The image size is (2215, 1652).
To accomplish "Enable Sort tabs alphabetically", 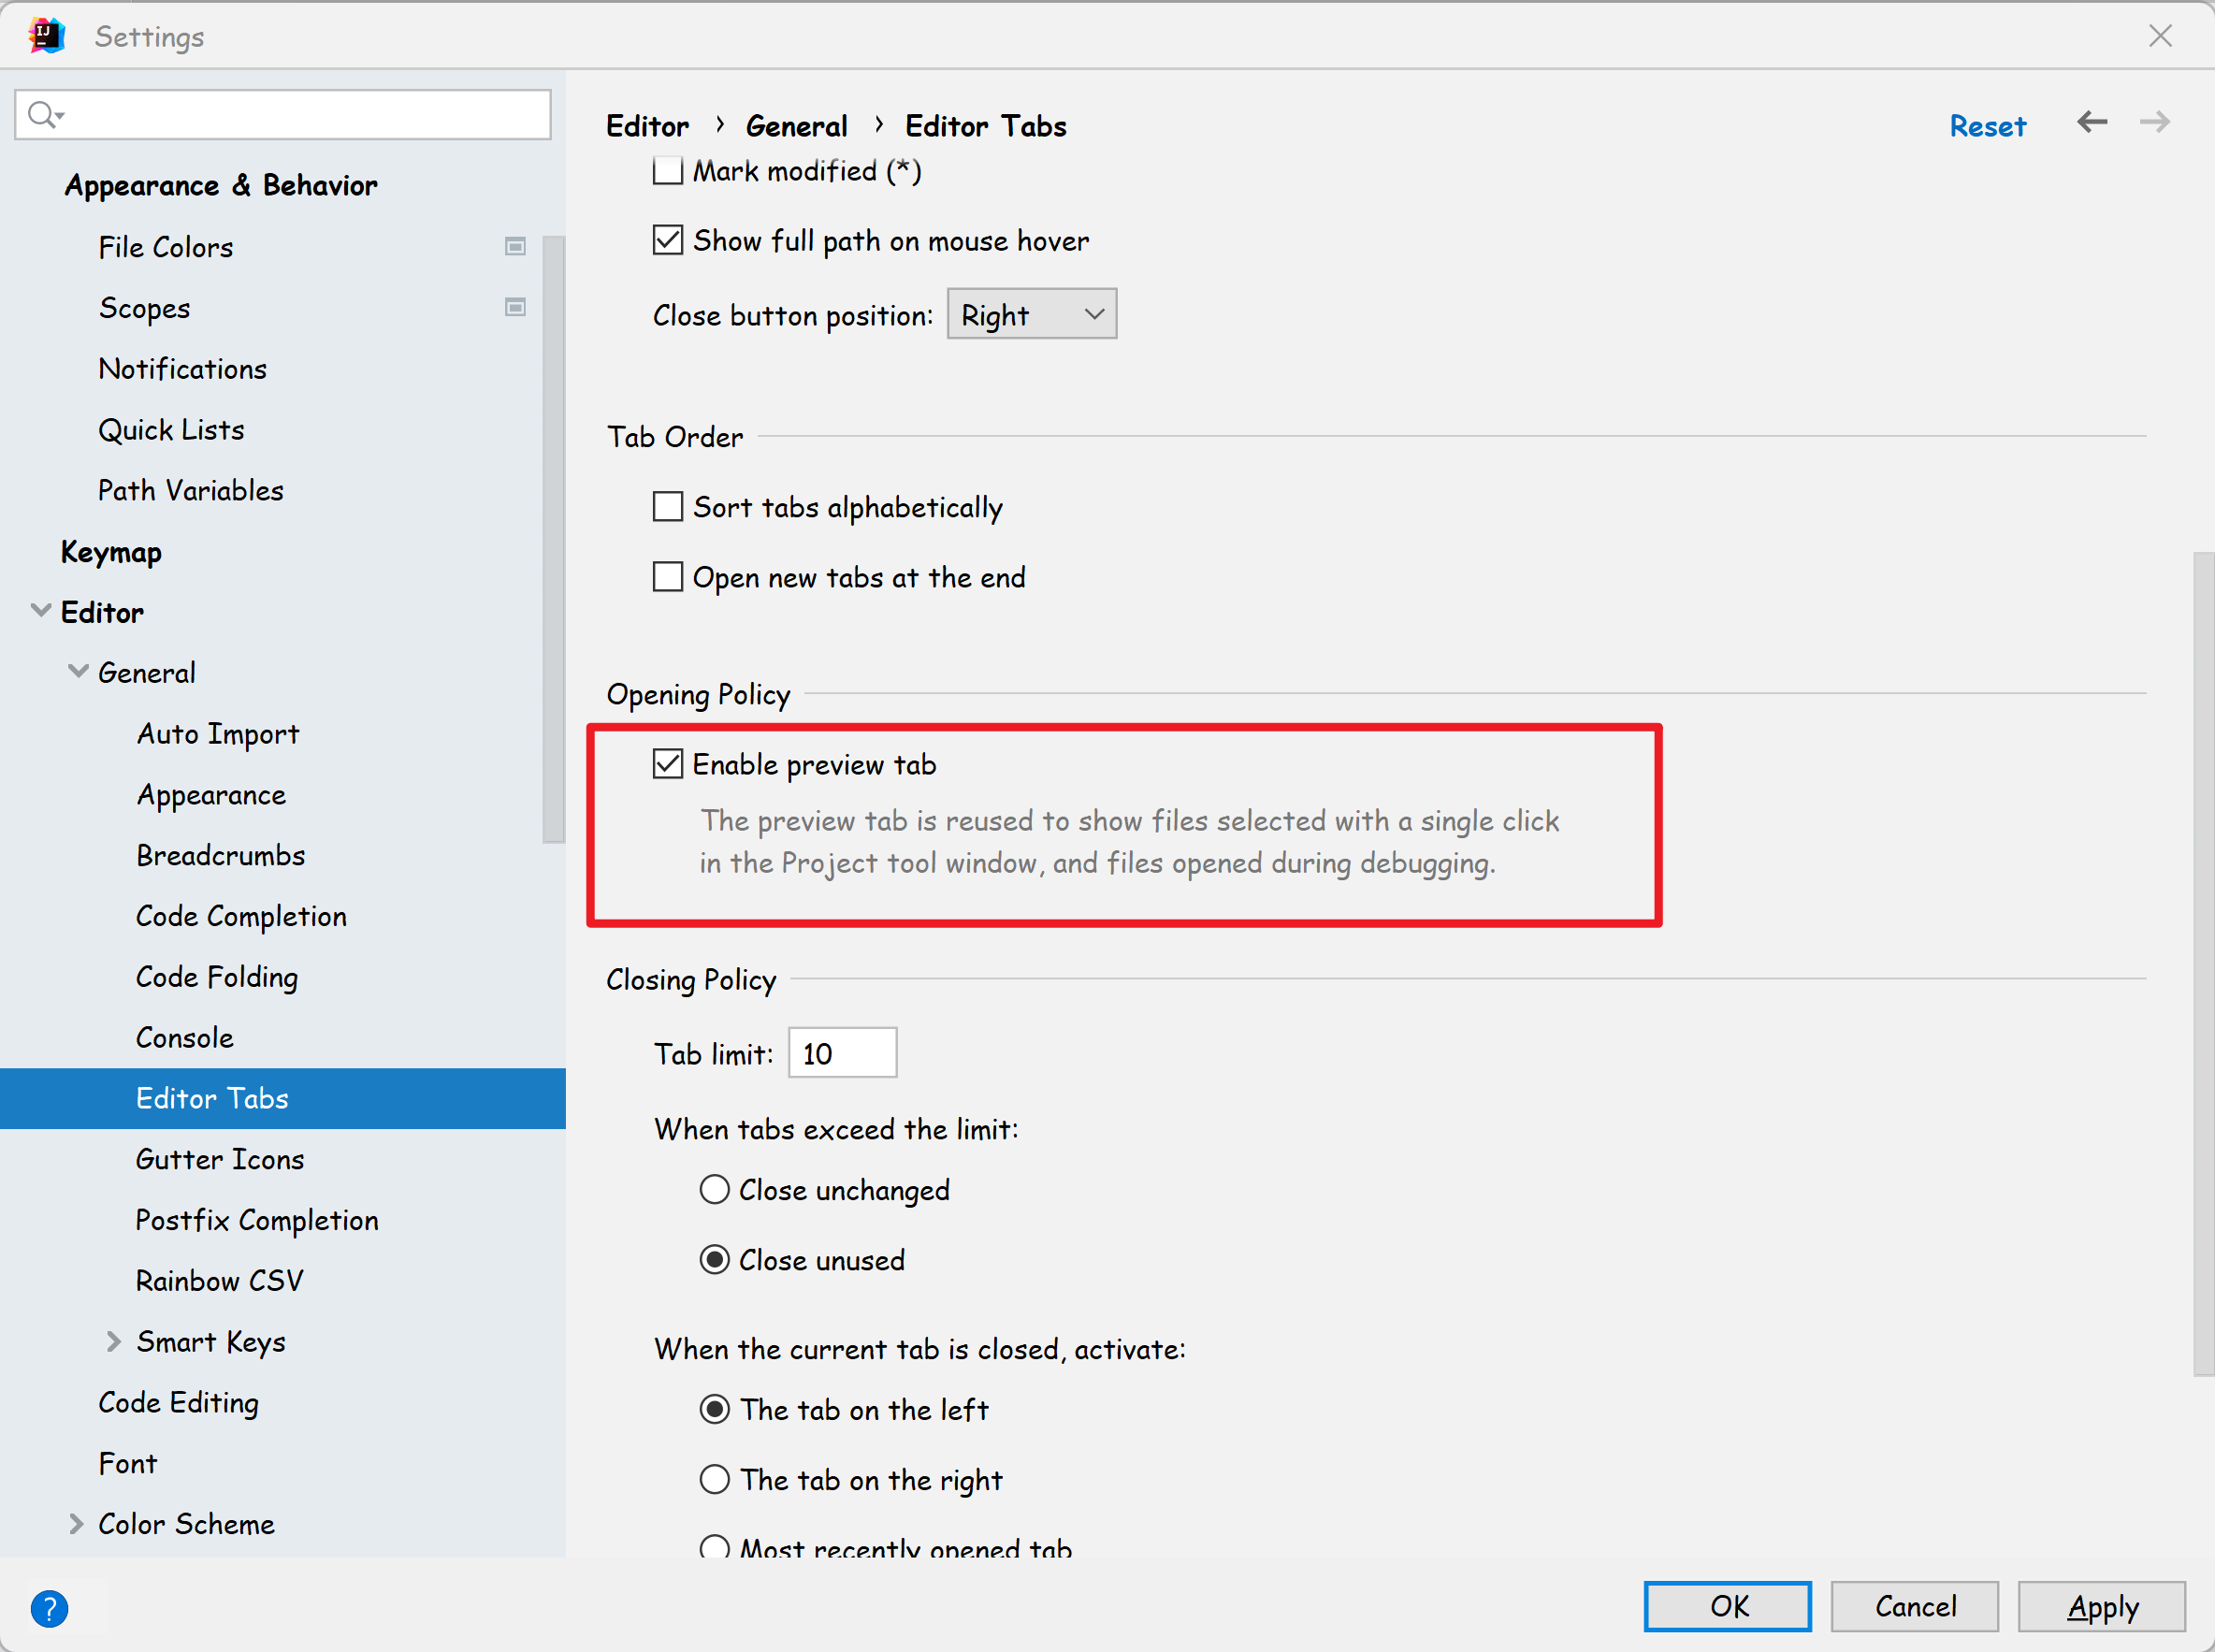I will click(668, 507).
